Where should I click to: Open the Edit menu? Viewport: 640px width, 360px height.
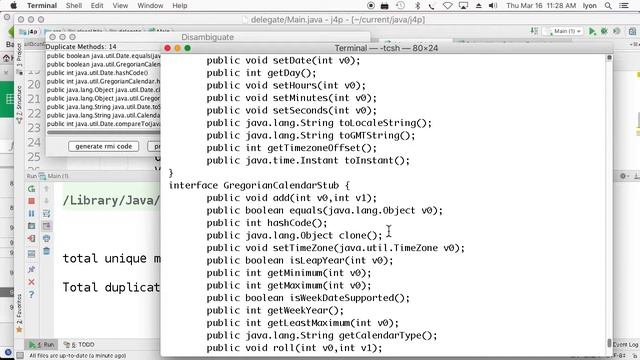(x=97, y=6)
